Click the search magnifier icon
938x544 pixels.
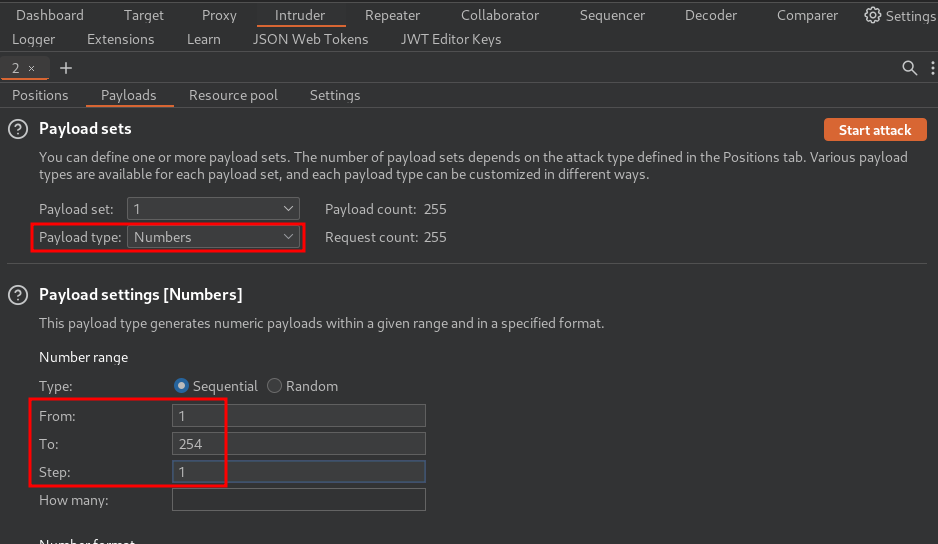click(x=909, y=68)
